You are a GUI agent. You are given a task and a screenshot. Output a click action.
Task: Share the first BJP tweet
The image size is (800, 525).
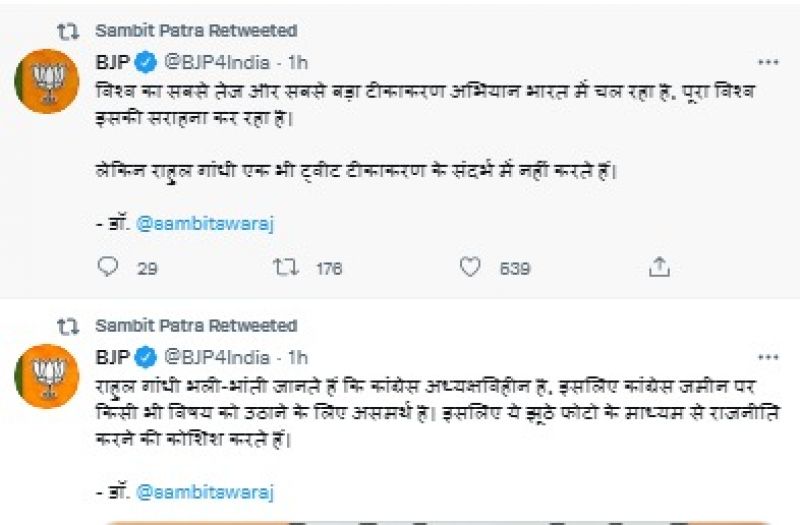pyautogui.click(x=659, y=267)
